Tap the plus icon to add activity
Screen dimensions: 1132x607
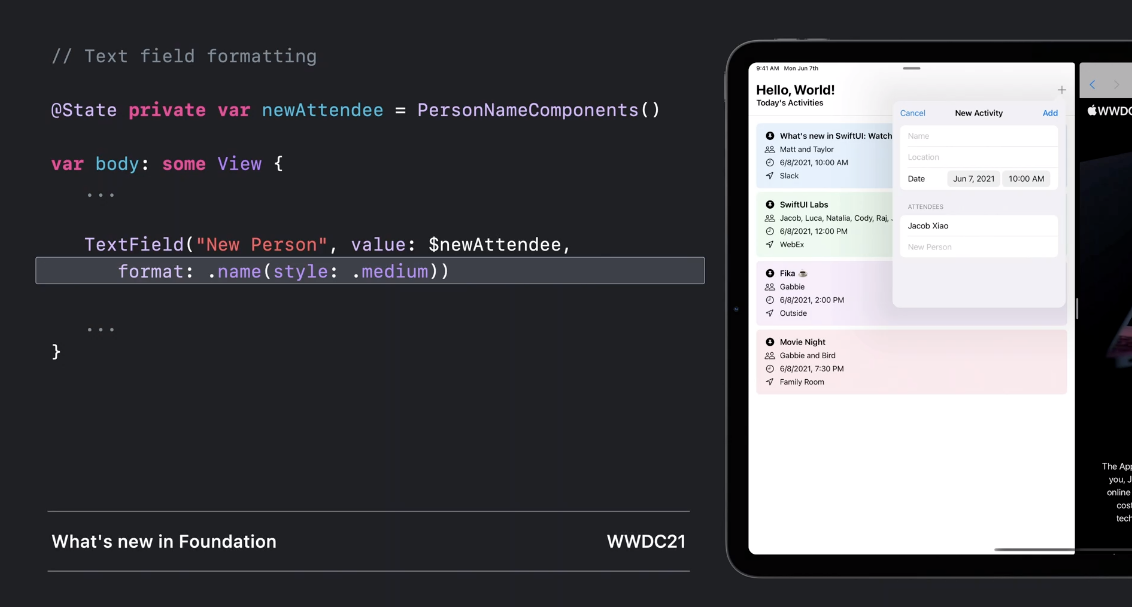(x=1061, y=90)
